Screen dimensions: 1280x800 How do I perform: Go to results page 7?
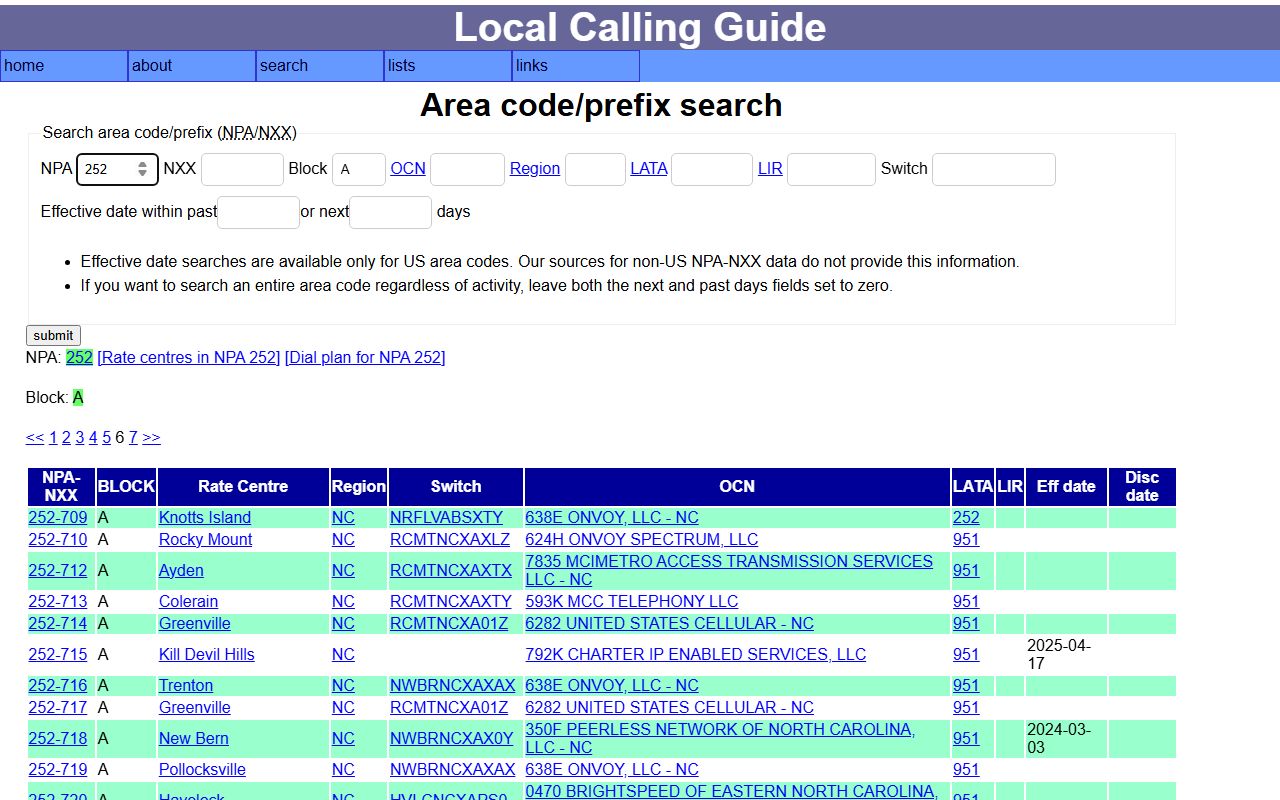133,438
